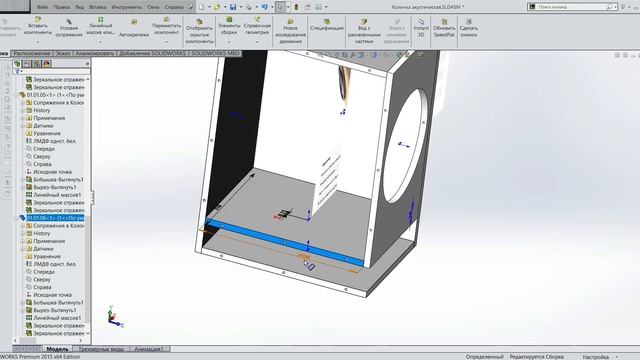Switch to the Анализировать ribbon tab

pyautogui.click(x=95, y=53)
